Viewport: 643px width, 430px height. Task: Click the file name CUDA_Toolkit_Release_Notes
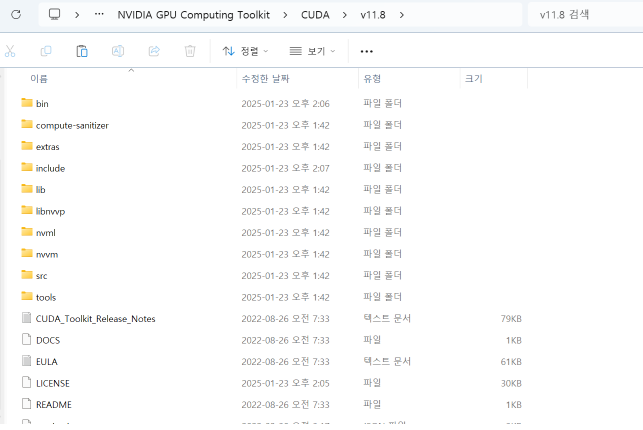(x=96, y=319)
